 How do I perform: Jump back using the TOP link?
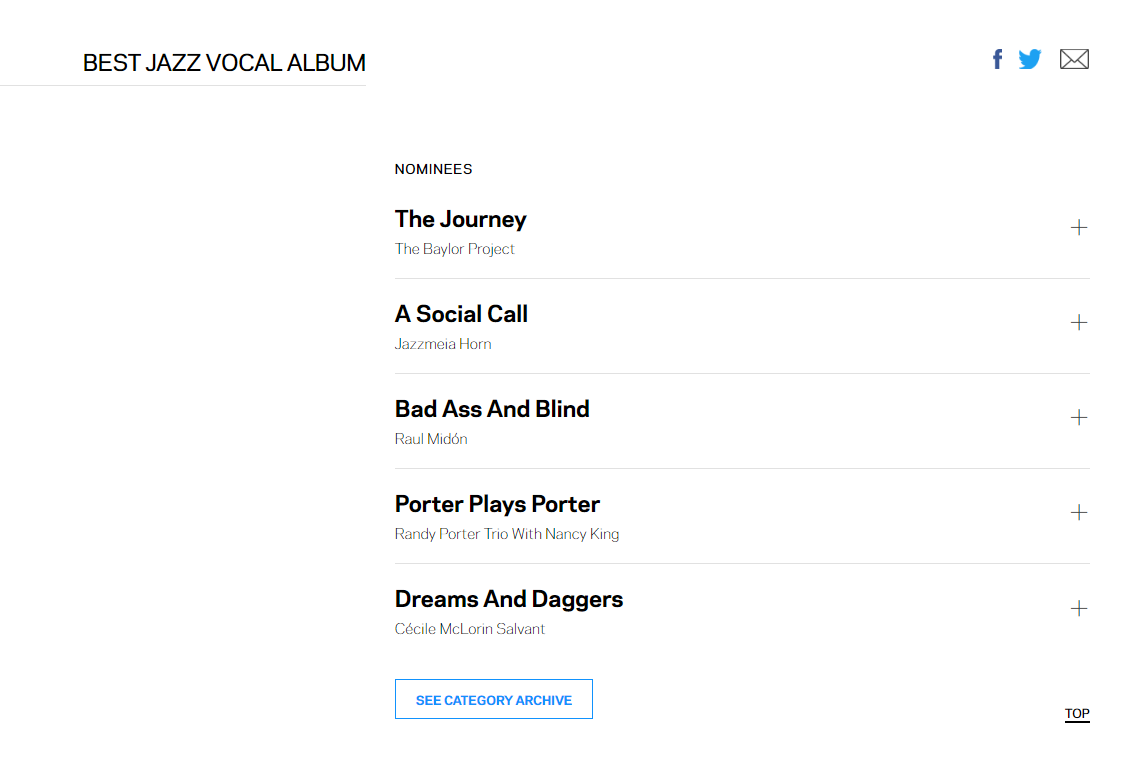(x=1077, y=714)
